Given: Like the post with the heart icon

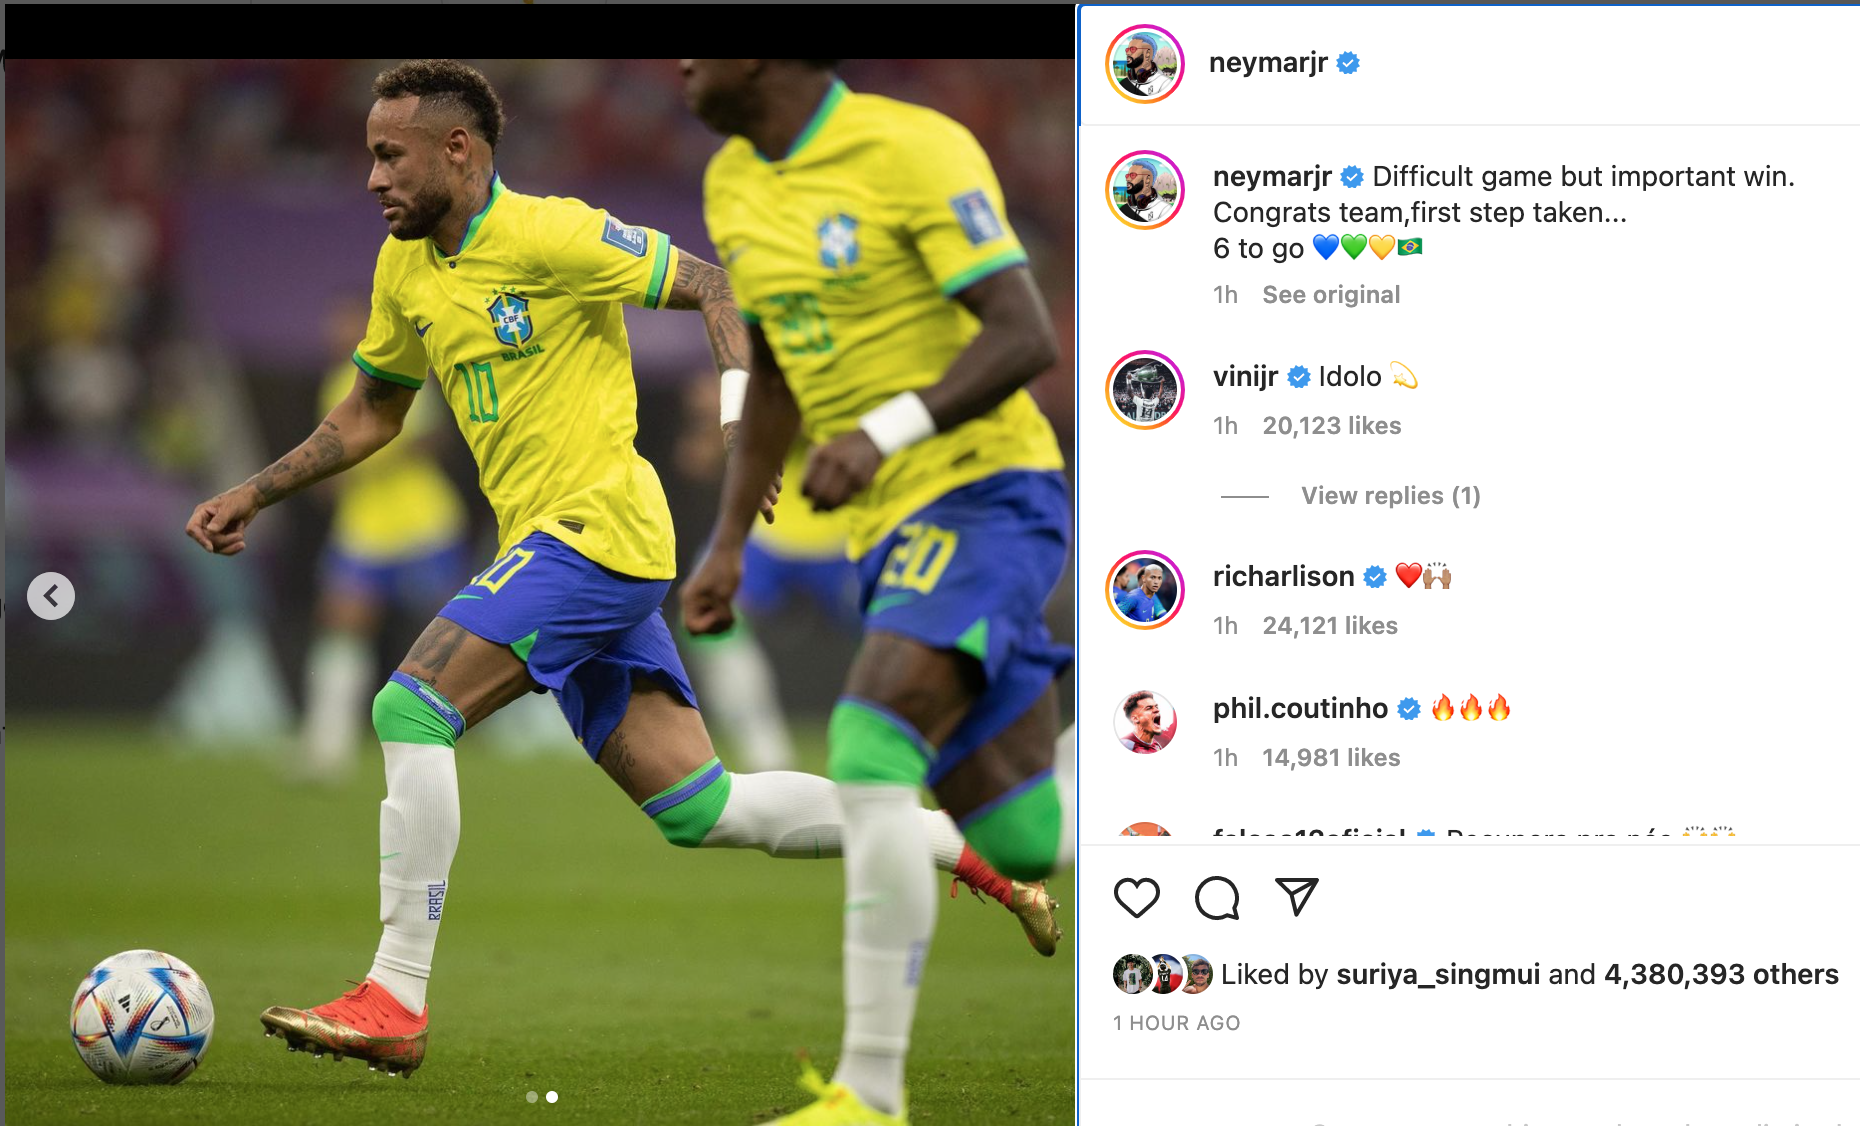Looking at the screenshot, I should [1137, 897].
